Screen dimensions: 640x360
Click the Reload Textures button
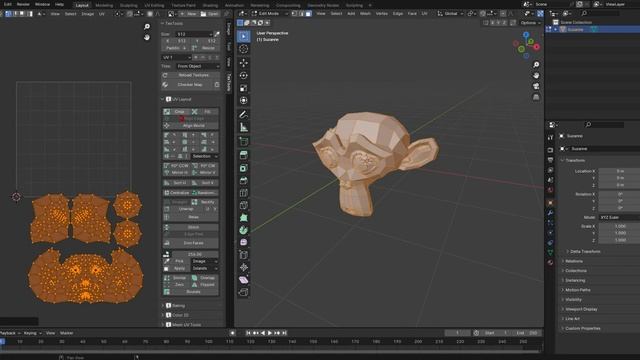point(191,76)
